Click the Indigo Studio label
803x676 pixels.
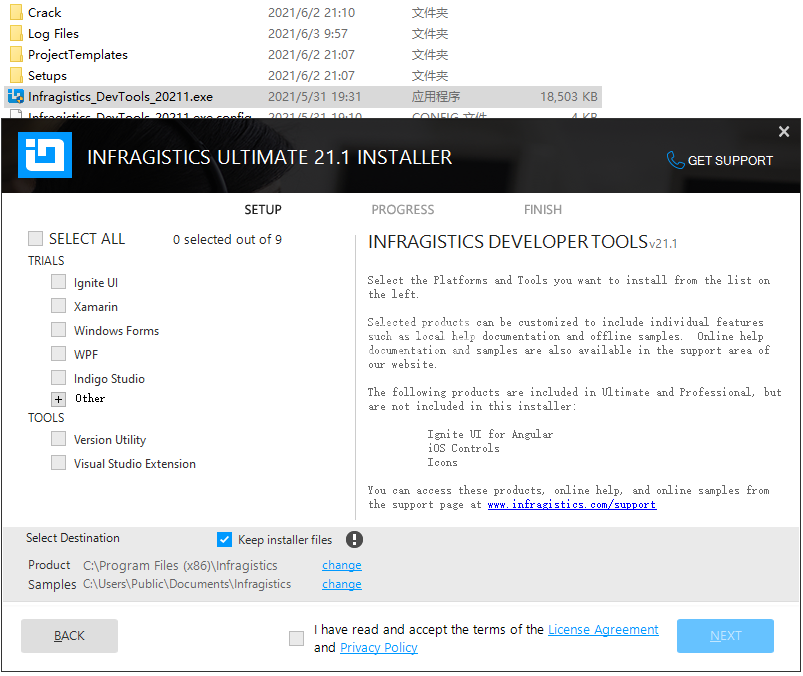[109, 378]
